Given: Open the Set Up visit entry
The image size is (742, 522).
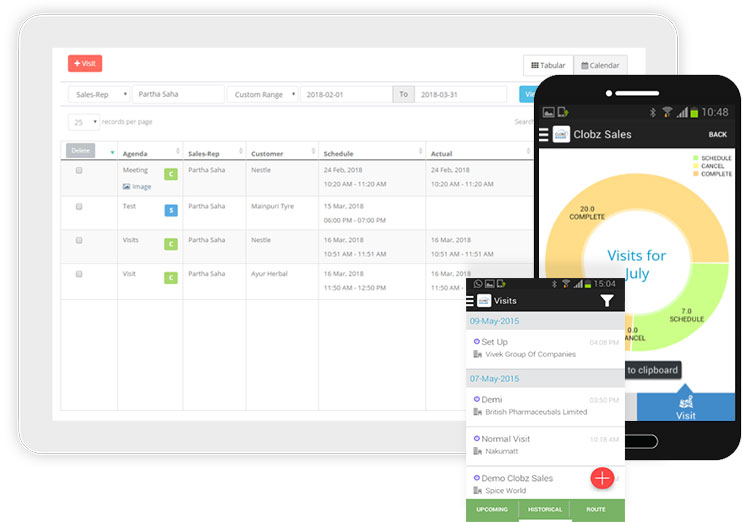Looking at the screenshot, I should (545, 348).
